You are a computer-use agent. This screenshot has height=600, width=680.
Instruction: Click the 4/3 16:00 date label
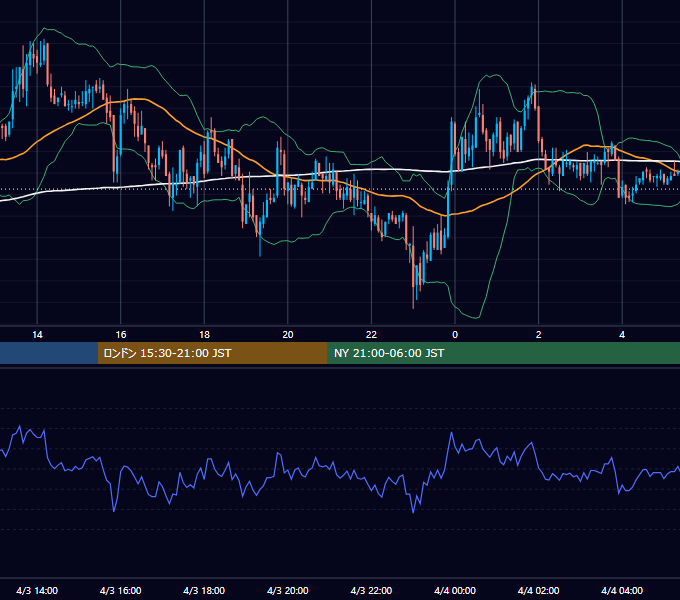121,590
